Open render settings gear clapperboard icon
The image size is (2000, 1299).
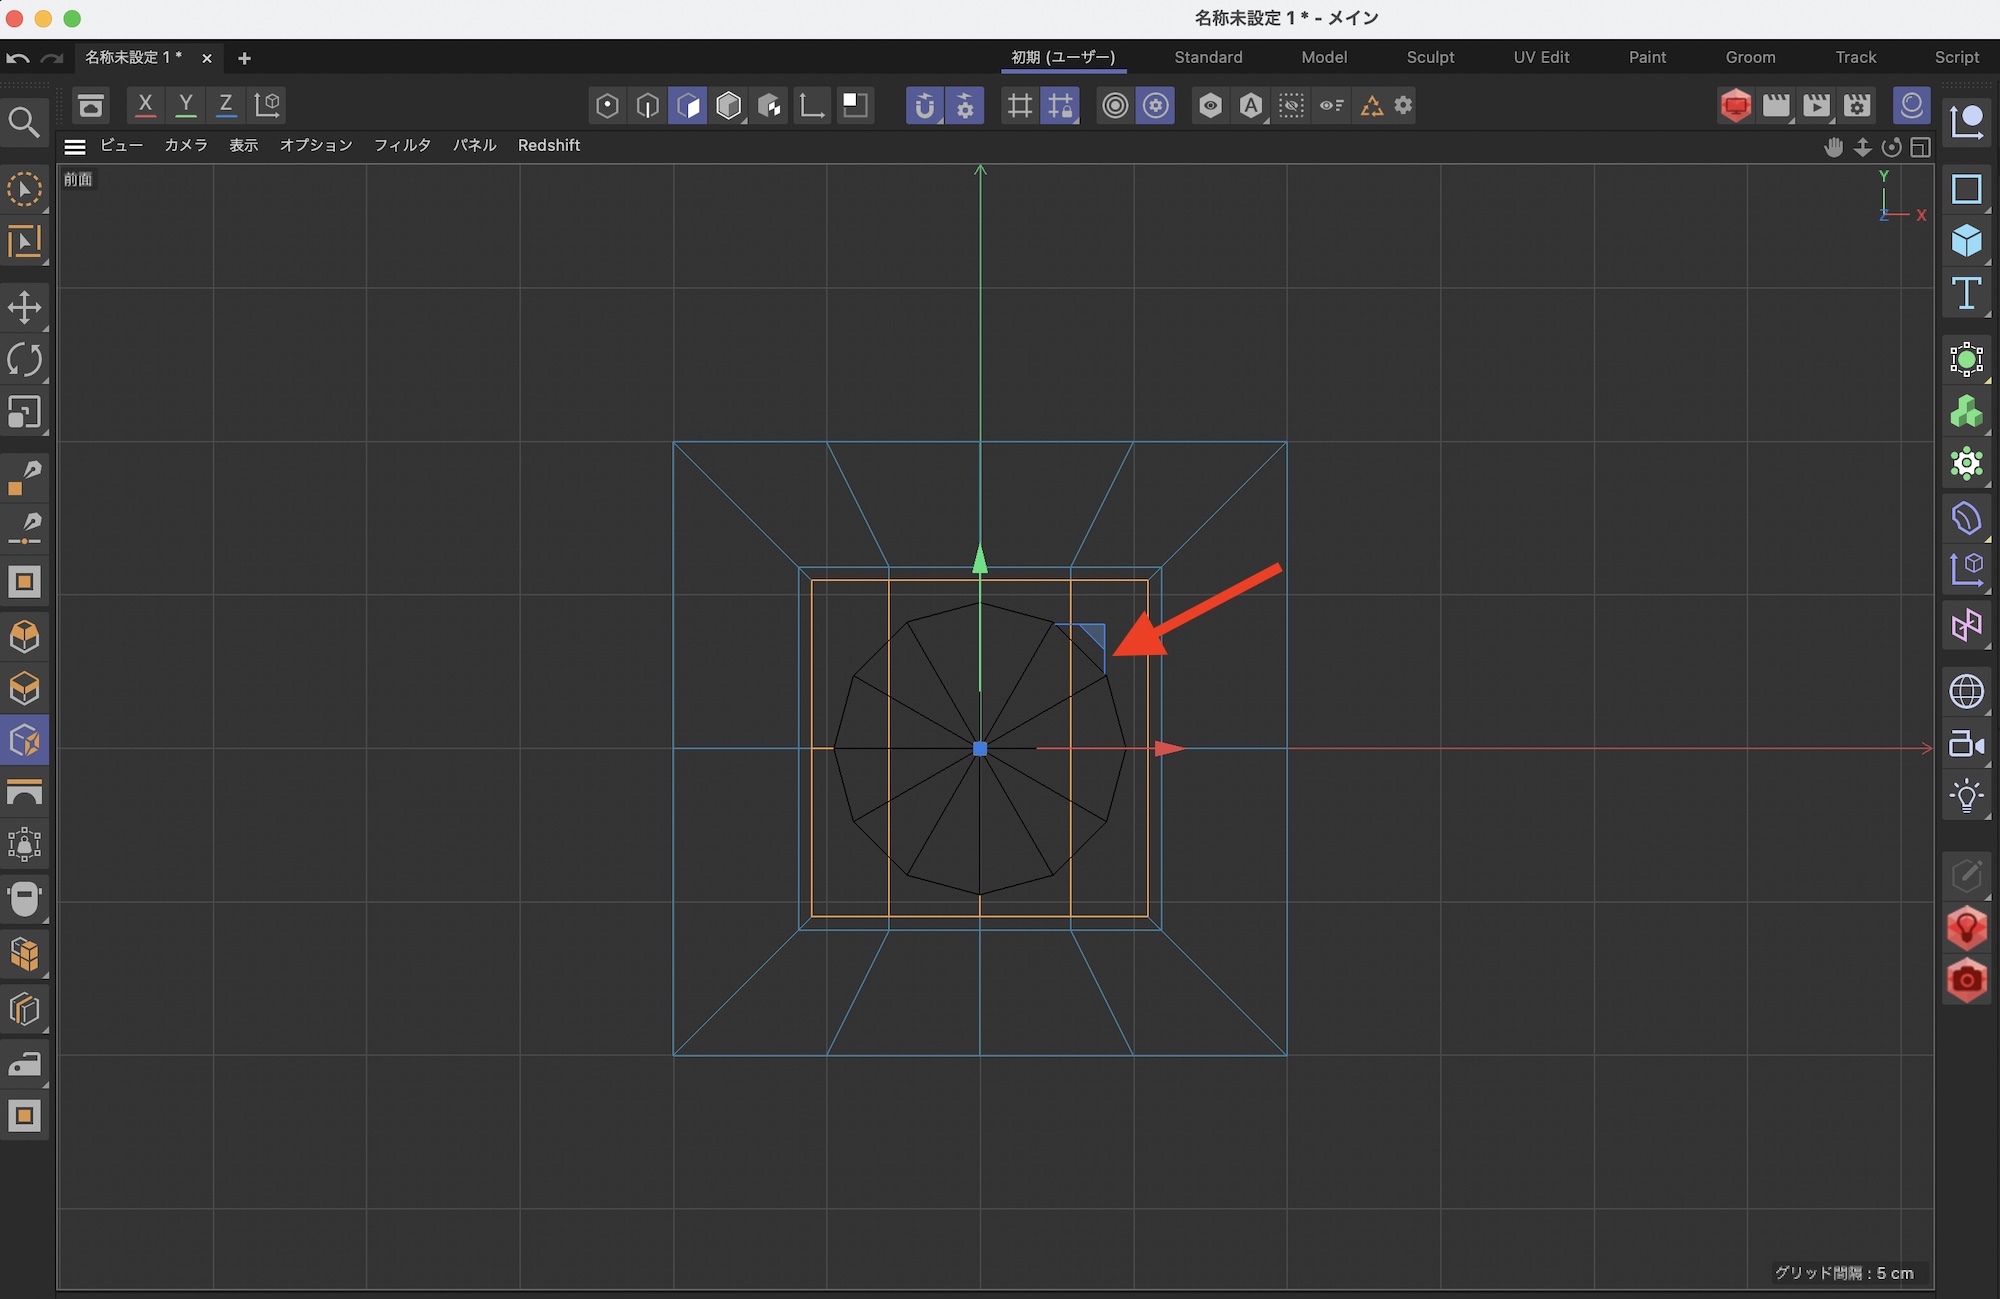click(1857, 105)
